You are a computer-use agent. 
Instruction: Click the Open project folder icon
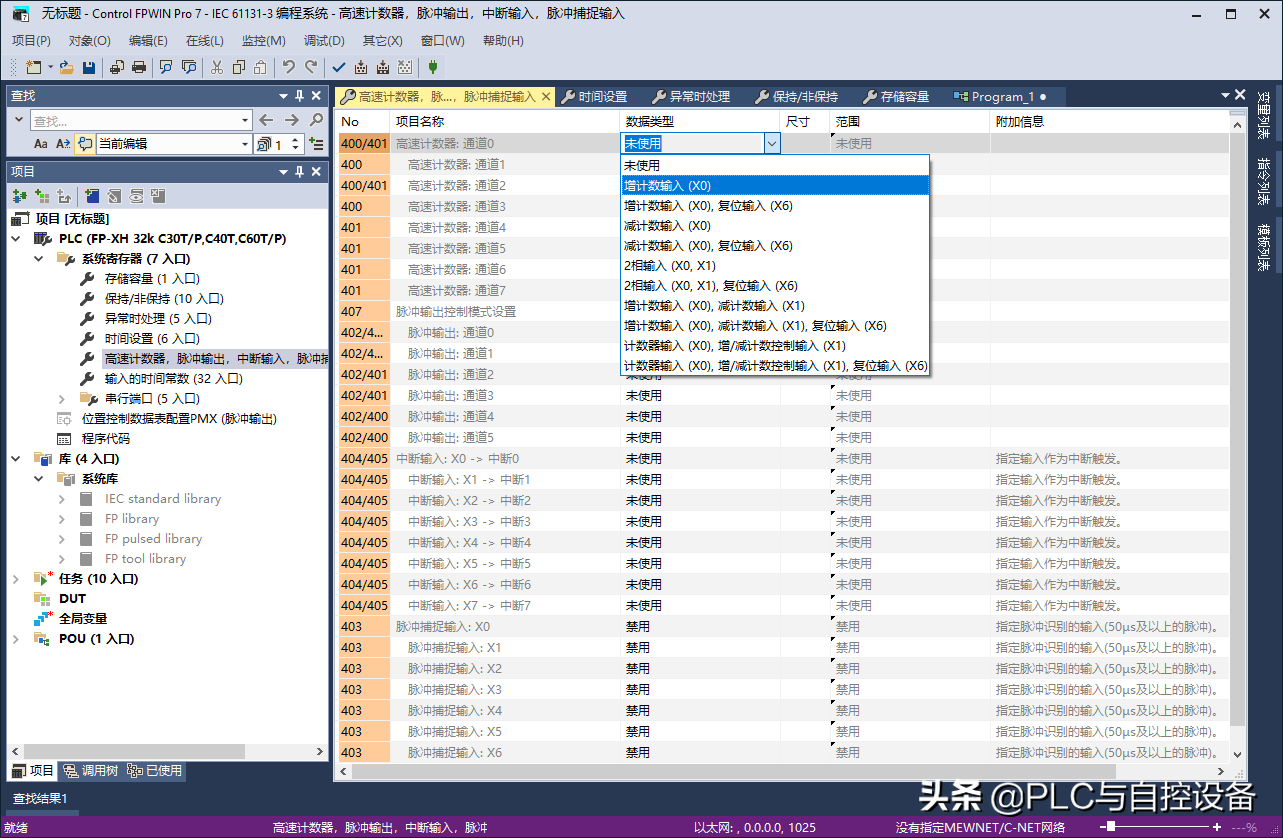[66, 67]
